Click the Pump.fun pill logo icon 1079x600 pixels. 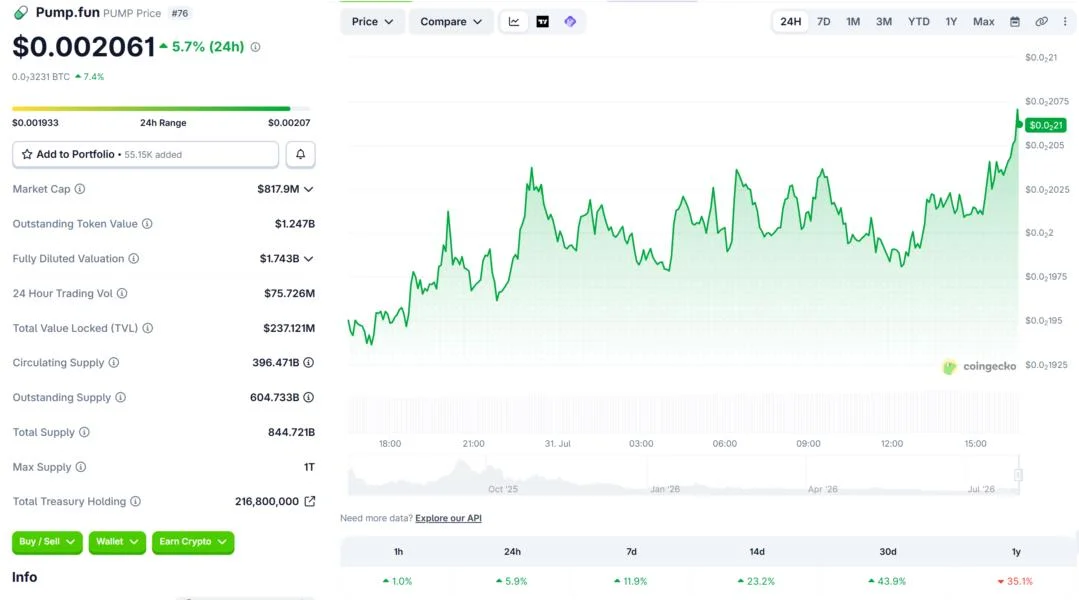click(x=21, y=12)
